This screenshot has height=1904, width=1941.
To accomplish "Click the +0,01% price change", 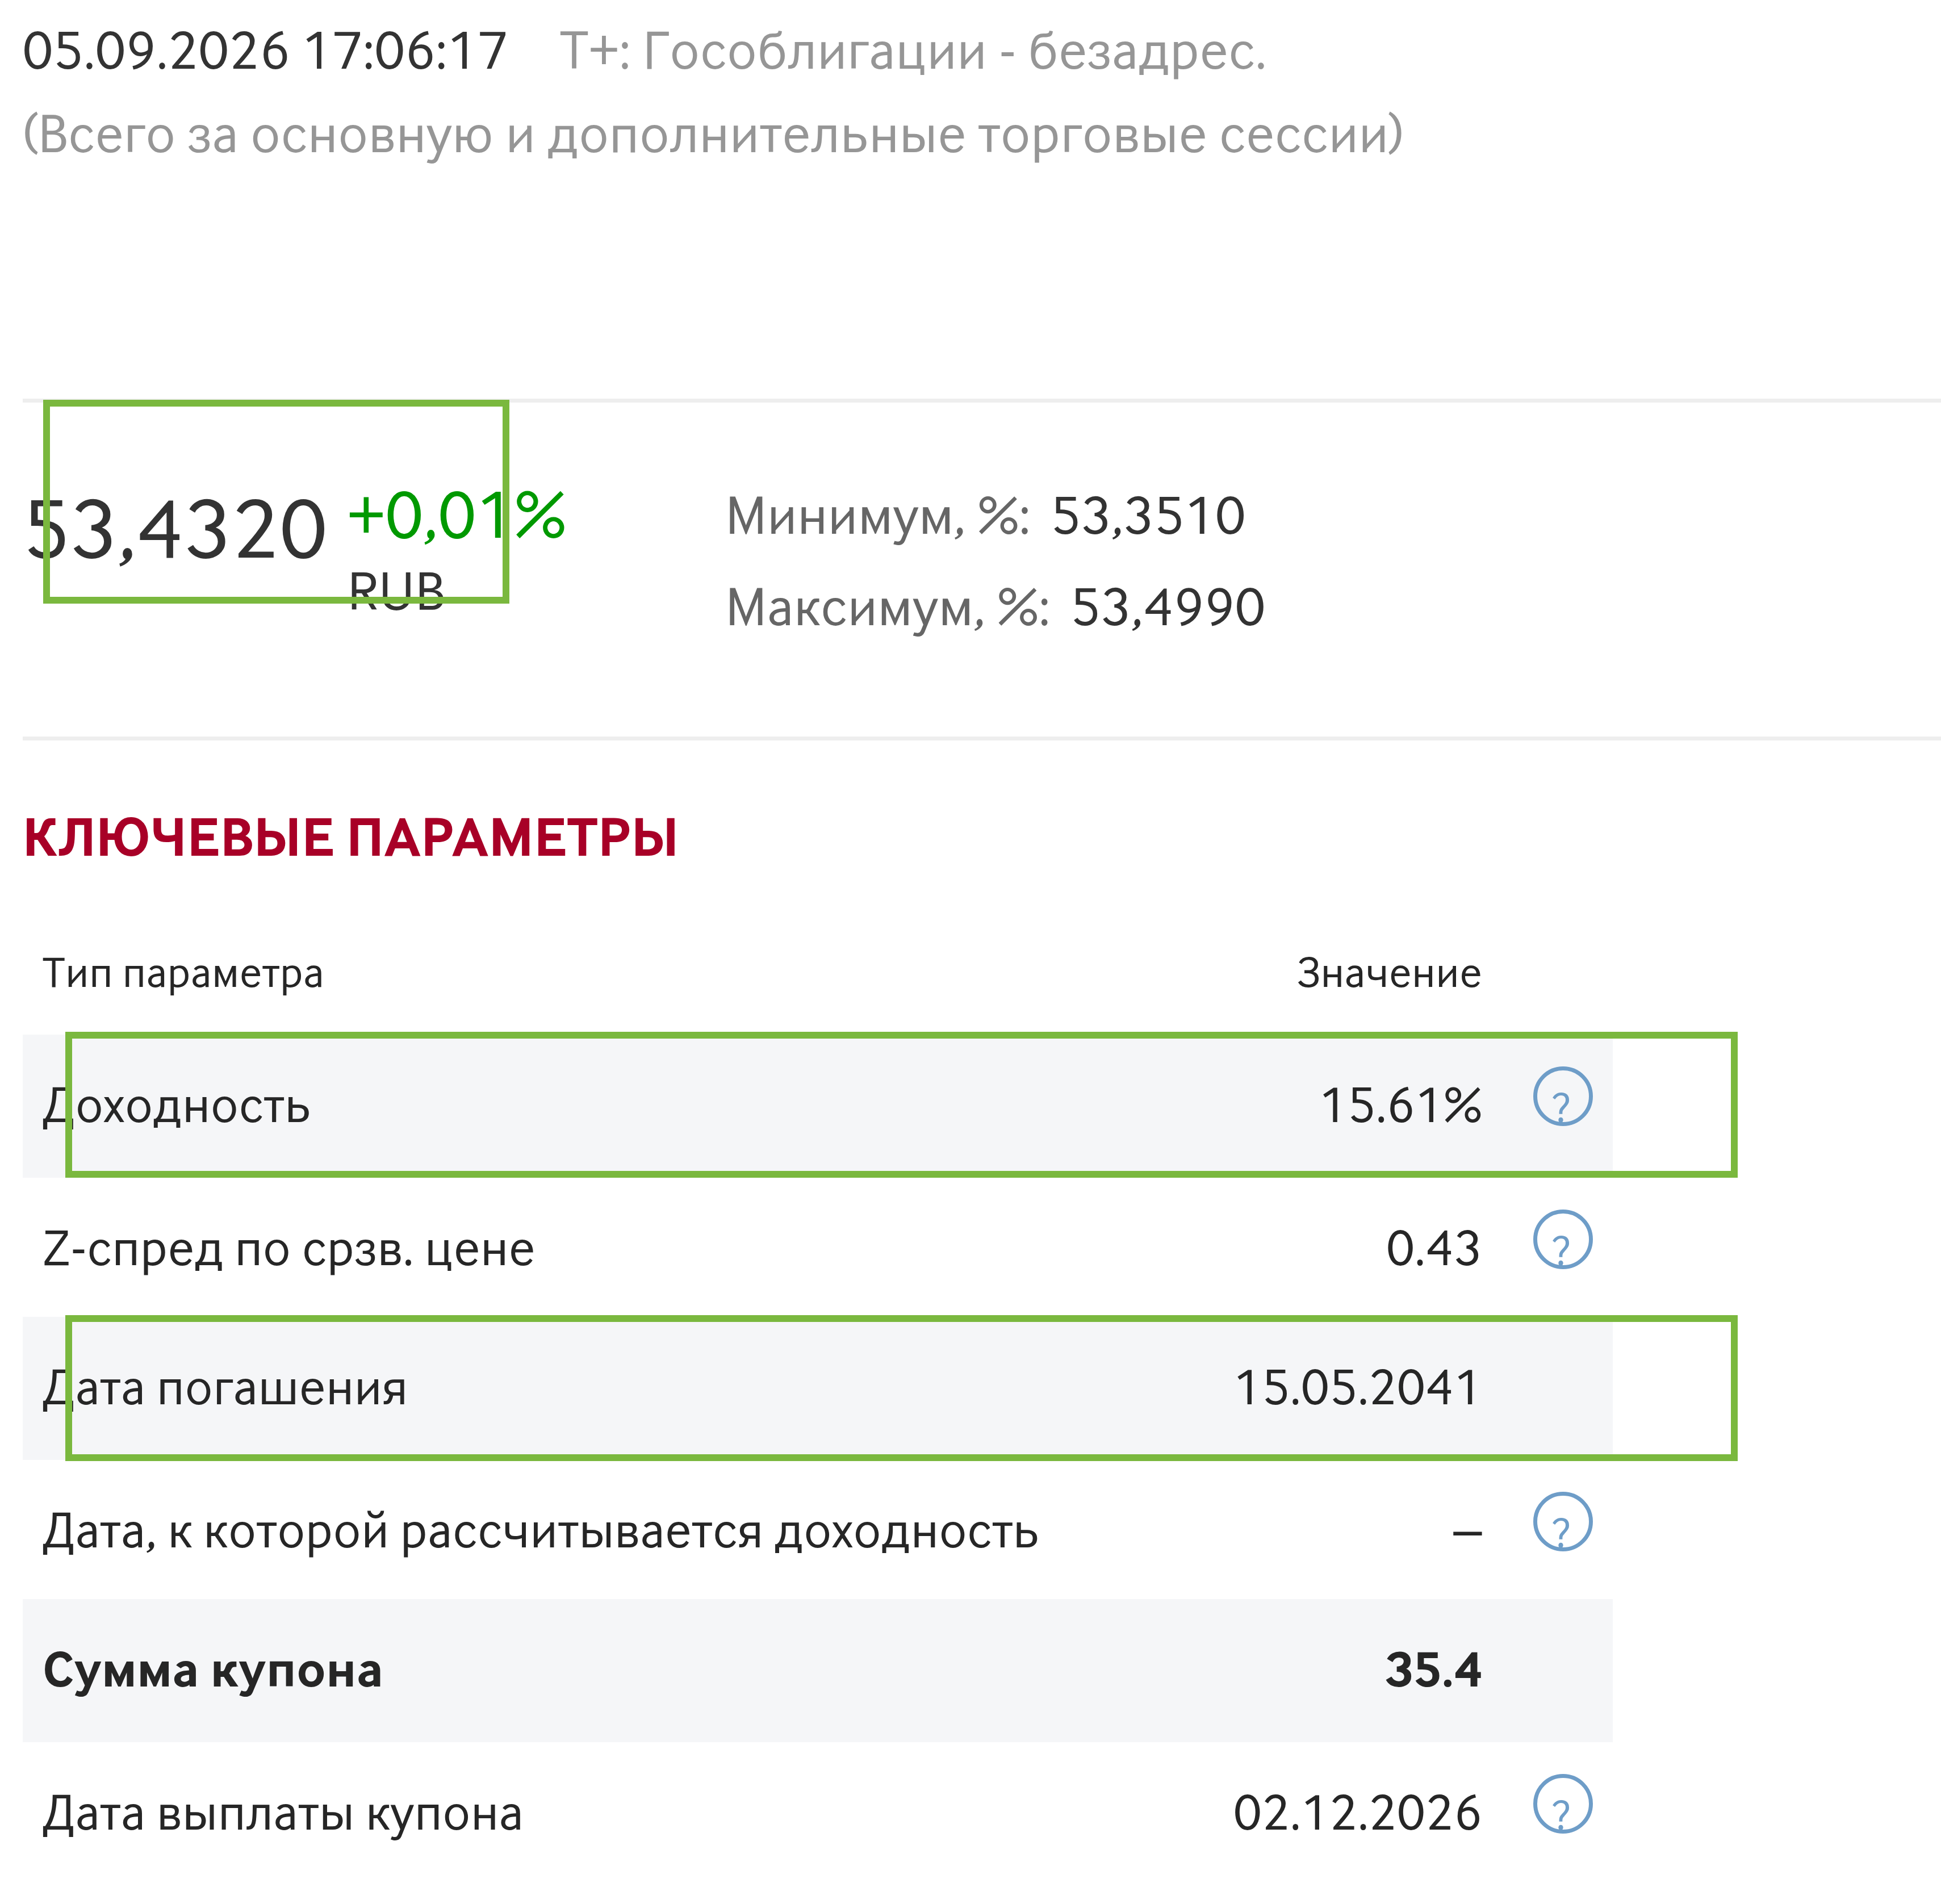I will pyautogui.click(x=456, y=516).
